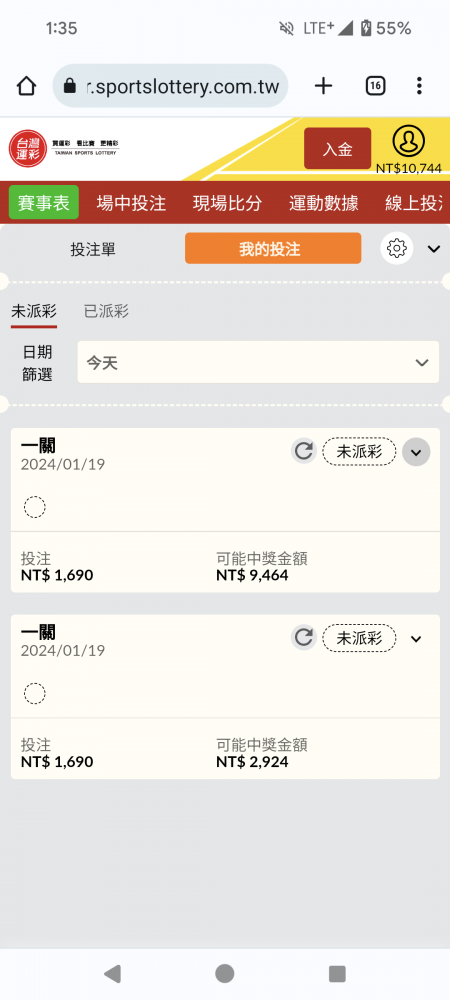The width and height of the screenshot is (450, 1000).
Task: Tap the browser home icon
Action: [x=26, y=85]
